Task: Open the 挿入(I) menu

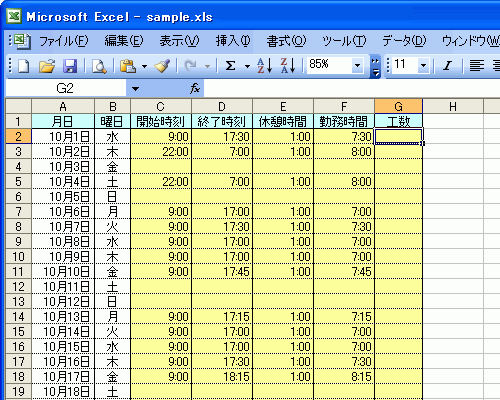Action: (x=233, y=41)
